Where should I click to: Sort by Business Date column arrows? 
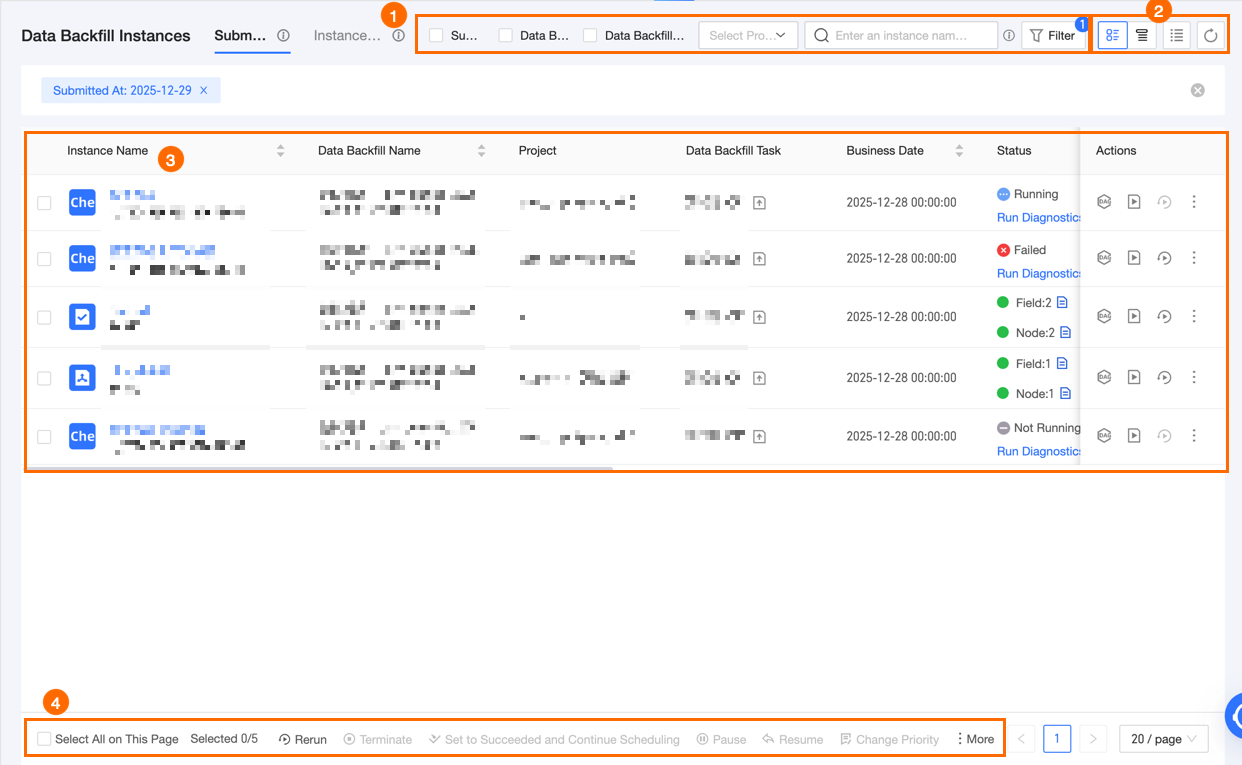tap(960, 151)
